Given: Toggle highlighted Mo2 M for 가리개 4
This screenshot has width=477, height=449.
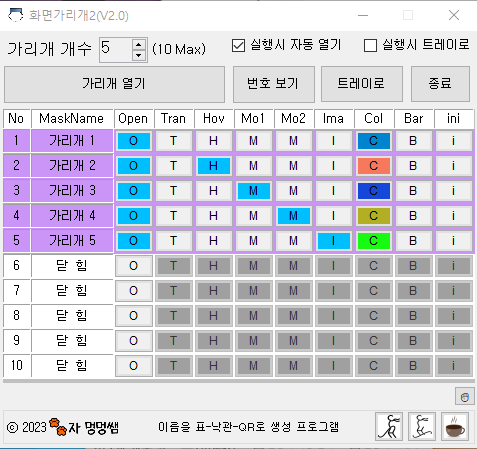Looking at the screenshot, I should (293, 216).
